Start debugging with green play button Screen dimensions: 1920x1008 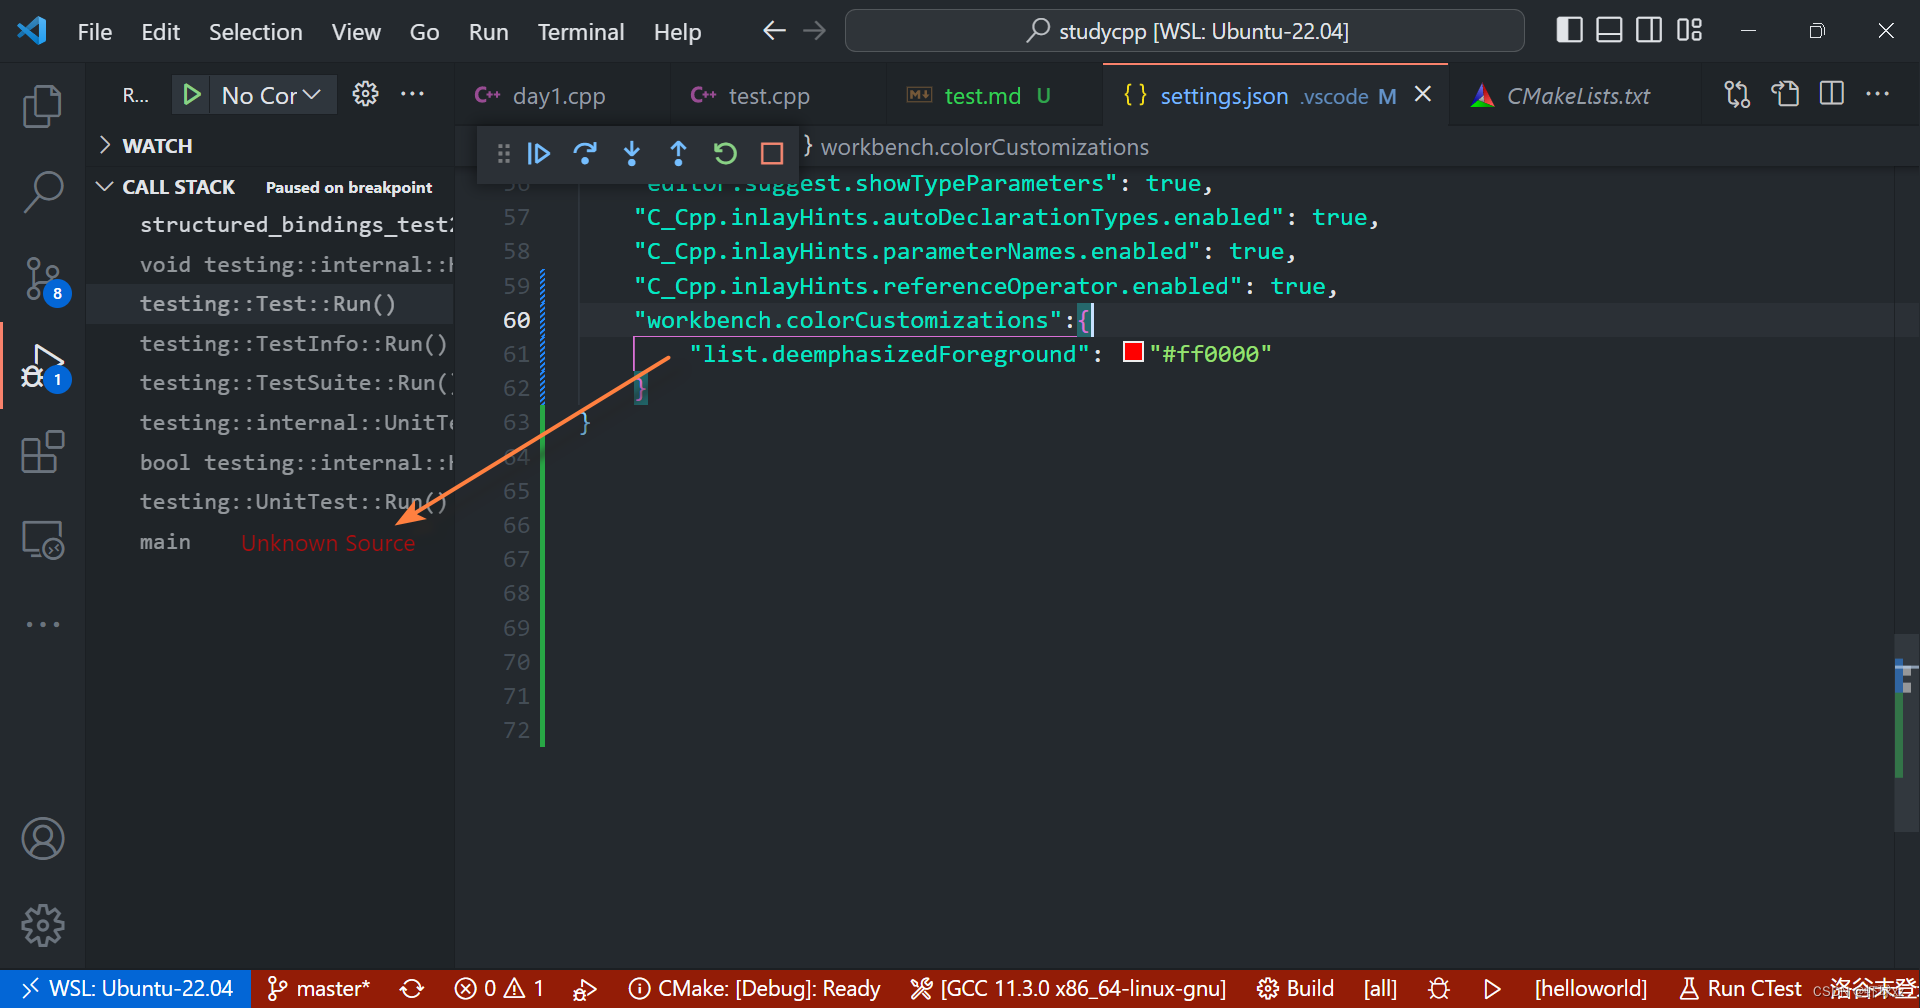(x=191, y=95)
